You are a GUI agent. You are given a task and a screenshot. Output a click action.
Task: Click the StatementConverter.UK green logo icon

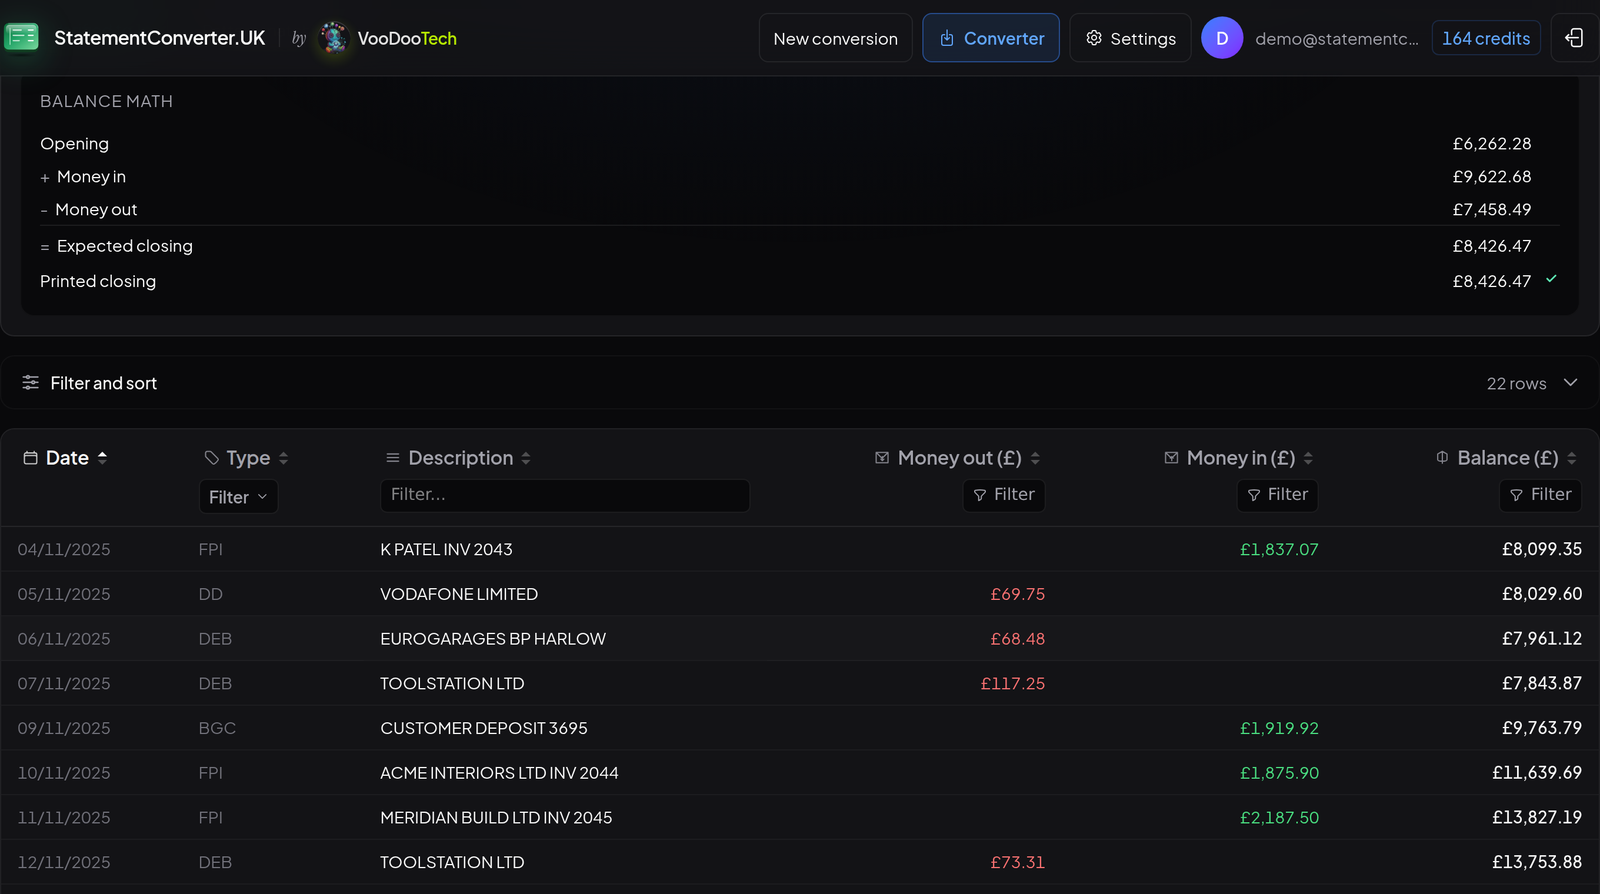(x=21, y=38)
